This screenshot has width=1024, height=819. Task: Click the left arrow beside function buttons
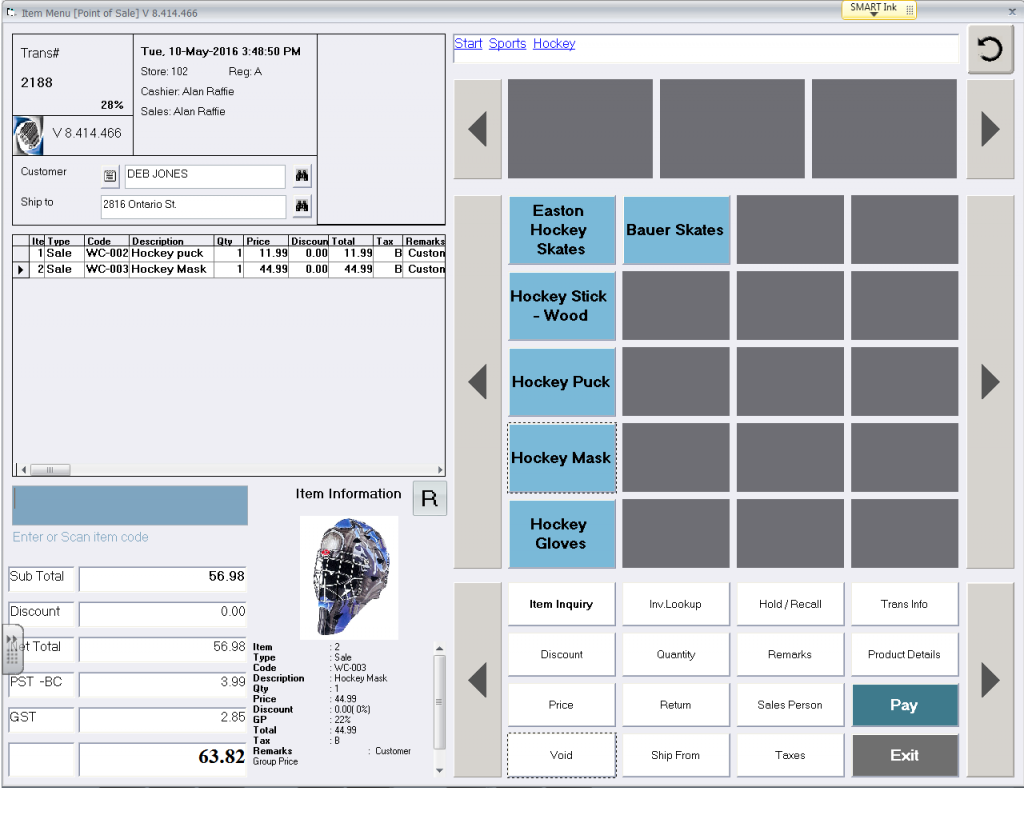click(x=477, y=679)
